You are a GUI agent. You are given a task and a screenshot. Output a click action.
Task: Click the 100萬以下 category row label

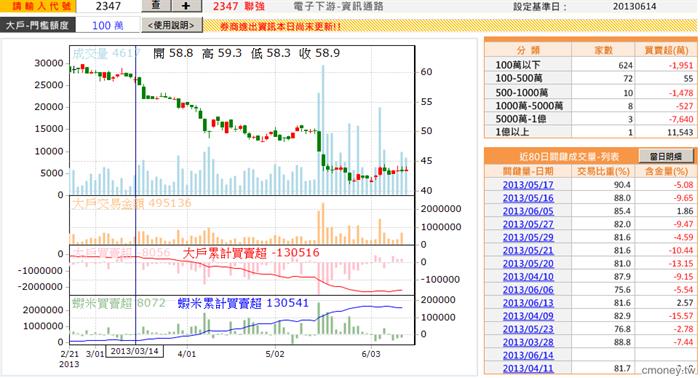click(517, 65)
